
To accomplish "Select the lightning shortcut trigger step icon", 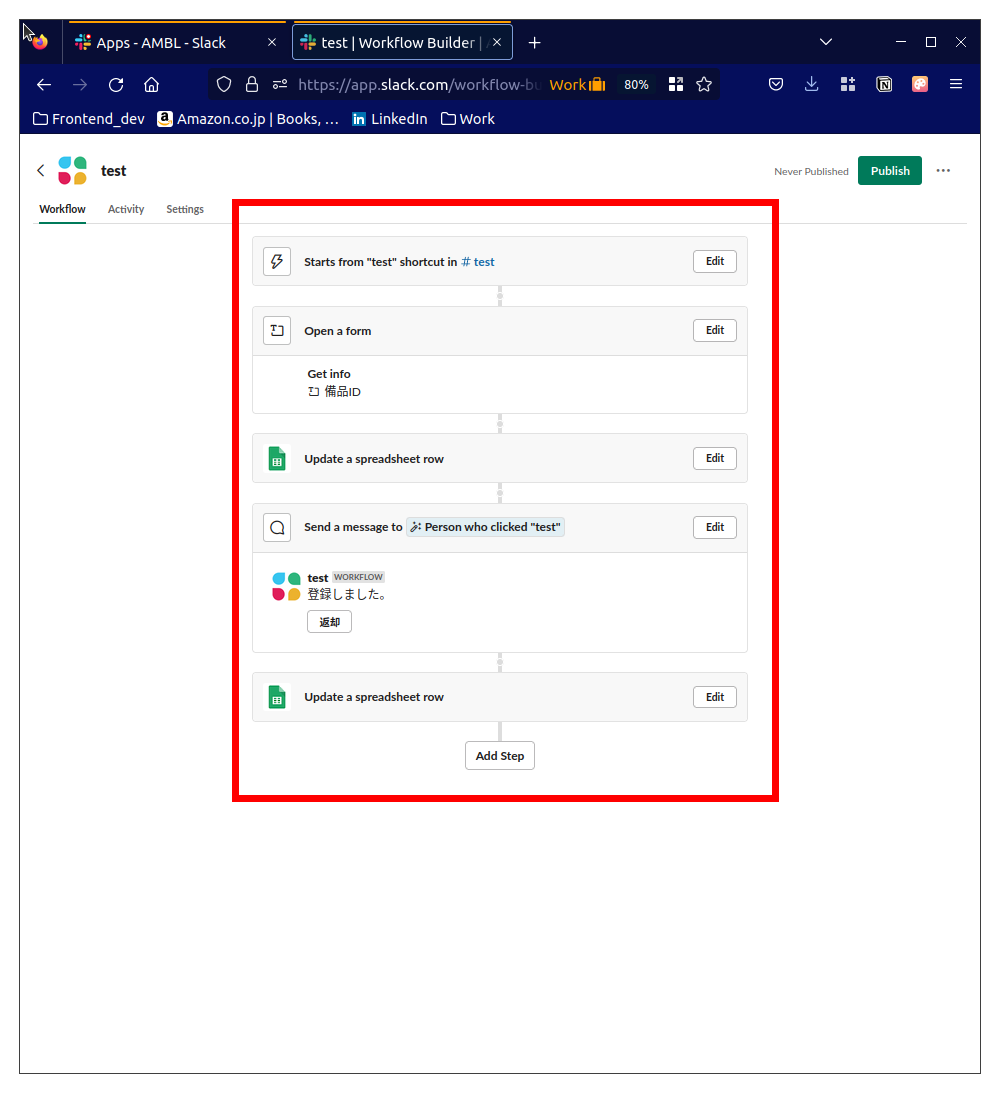I will point(277,261).
